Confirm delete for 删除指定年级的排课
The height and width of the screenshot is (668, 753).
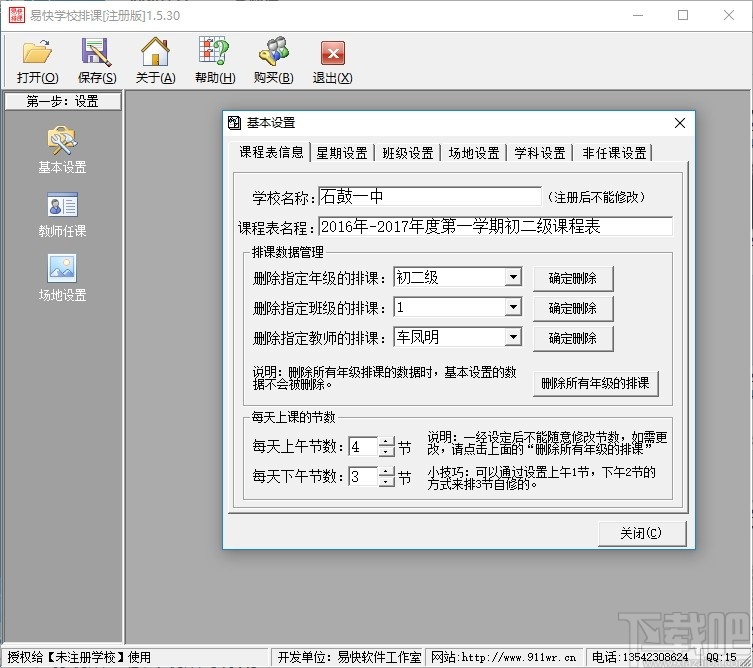tap(573, 279)
